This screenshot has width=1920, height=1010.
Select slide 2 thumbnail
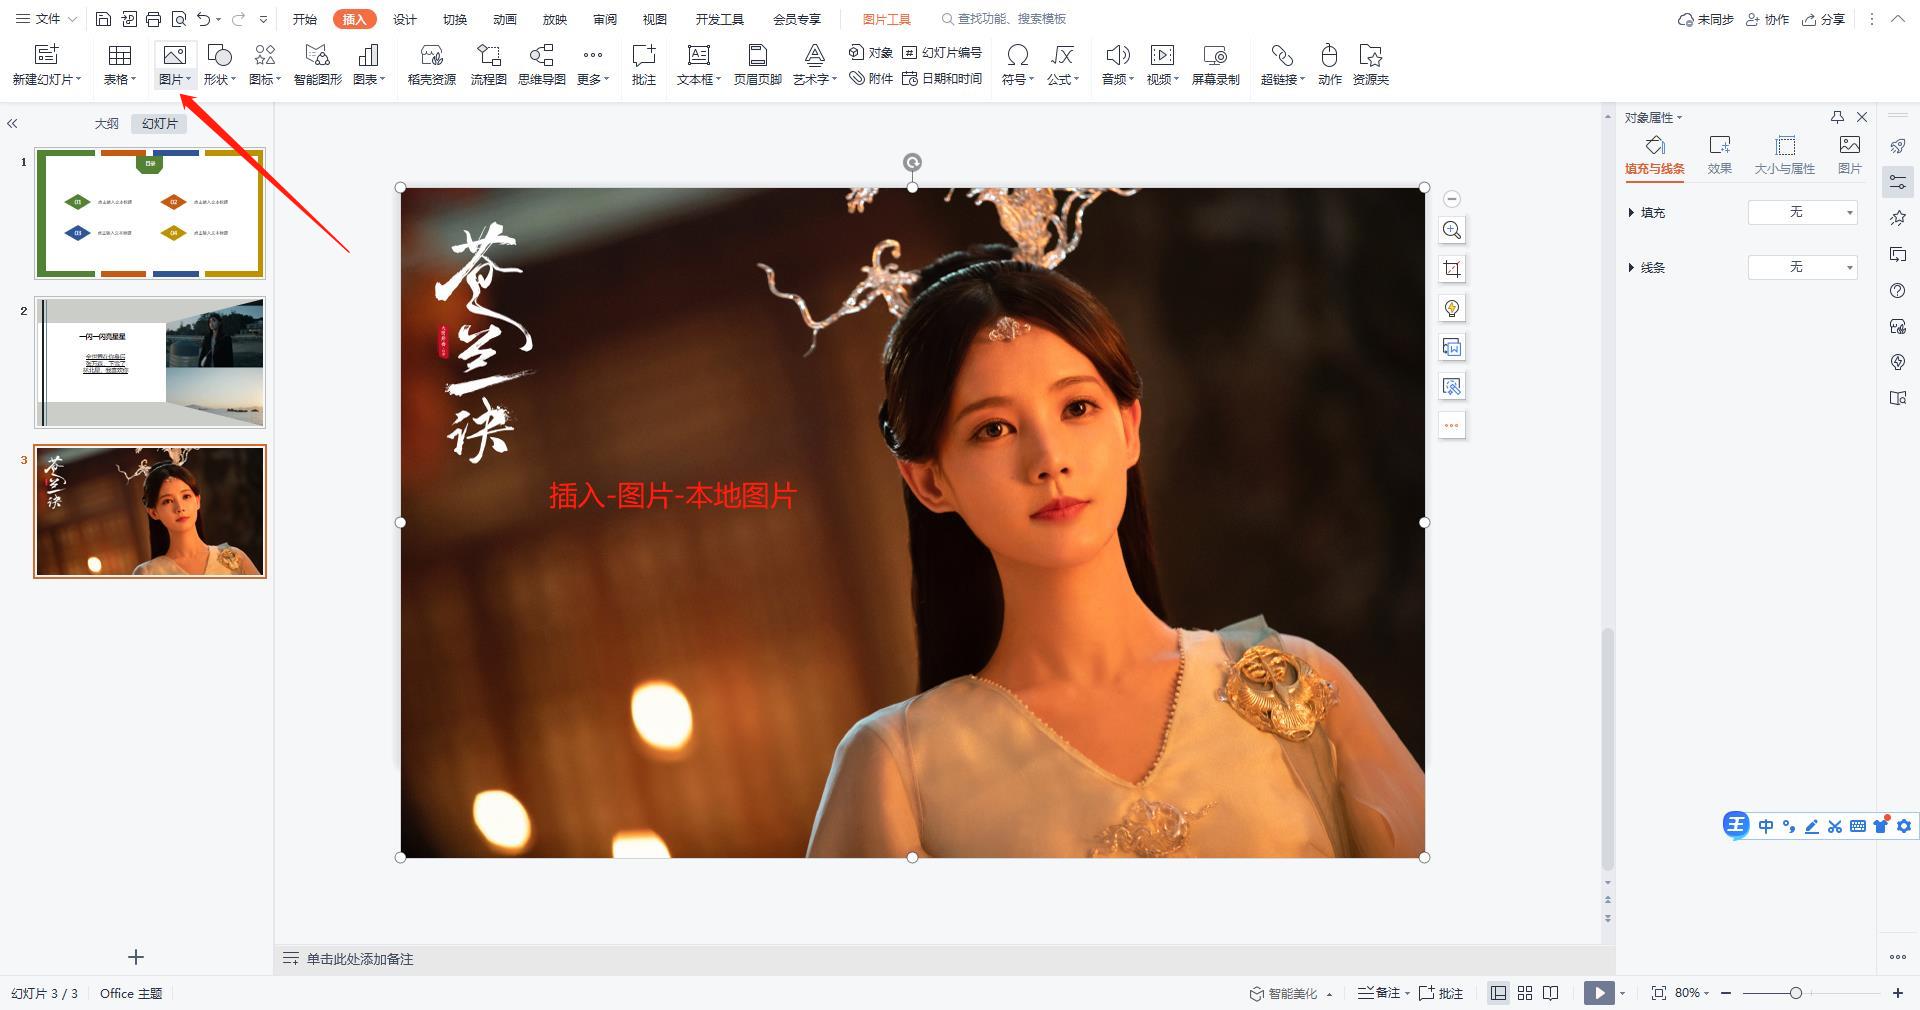[x=150, y=362]
